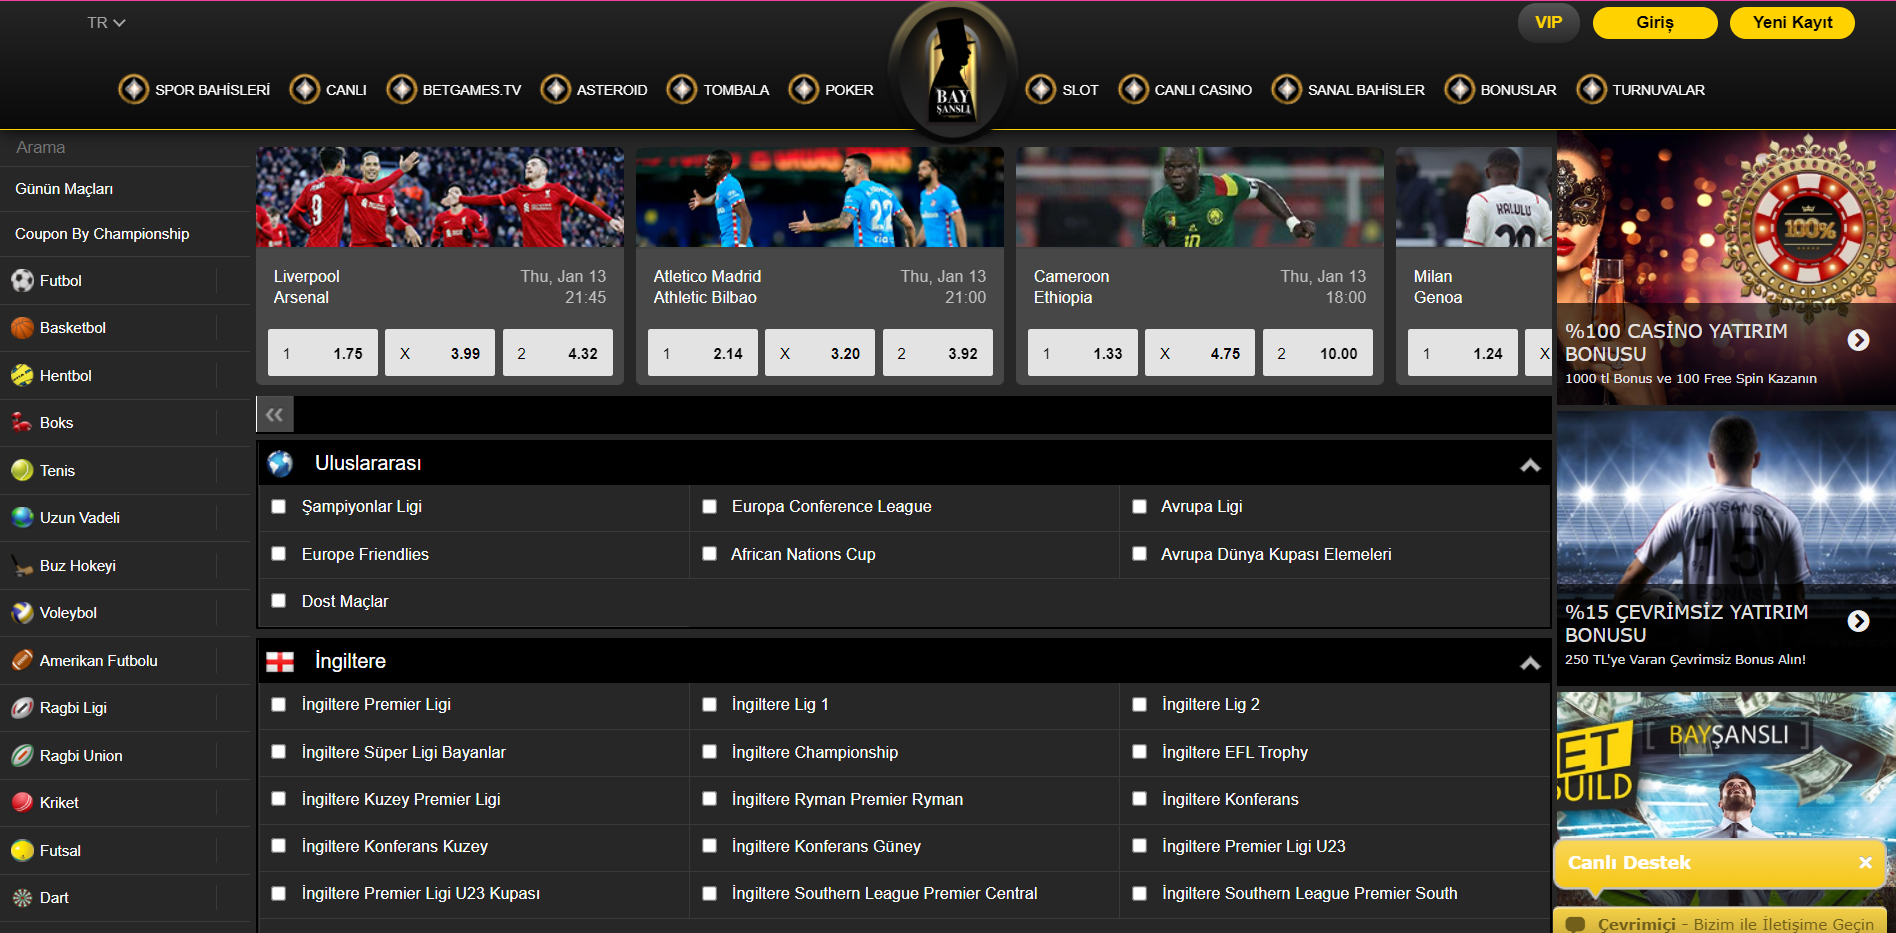Click the VIP button
Screen dimensions: 1896x933
(x=1548, y=22)
